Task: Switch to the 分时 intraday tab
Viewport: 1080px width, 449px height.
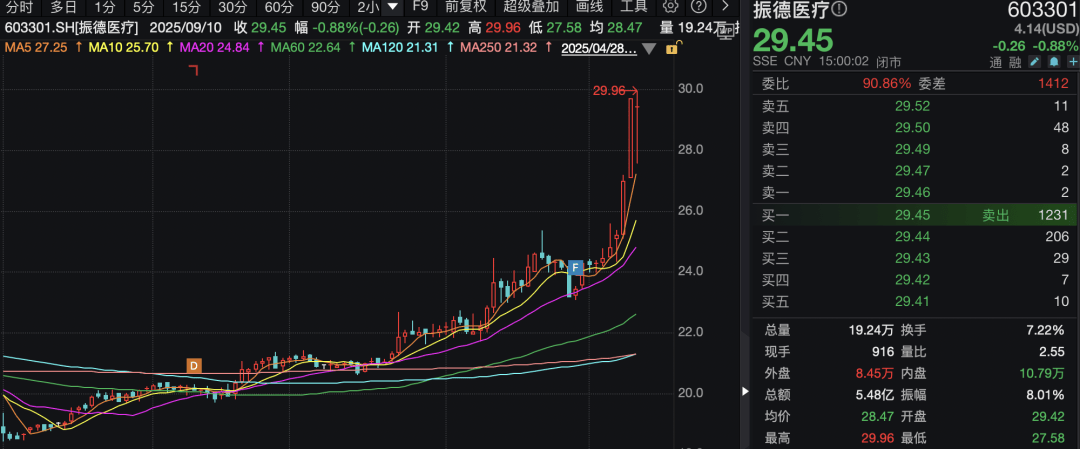Action: pyautogui.click(x=19, y=7)
